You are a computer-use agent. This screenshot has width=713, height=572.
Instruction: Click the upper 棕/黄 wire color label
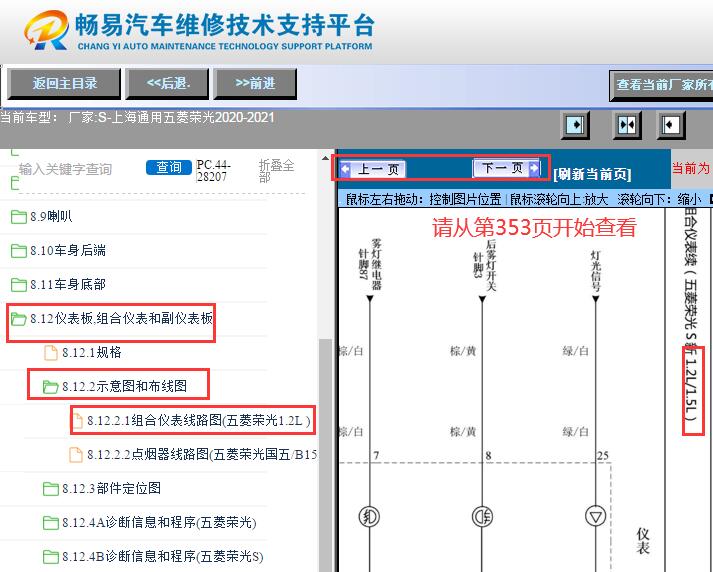[463, 351]
